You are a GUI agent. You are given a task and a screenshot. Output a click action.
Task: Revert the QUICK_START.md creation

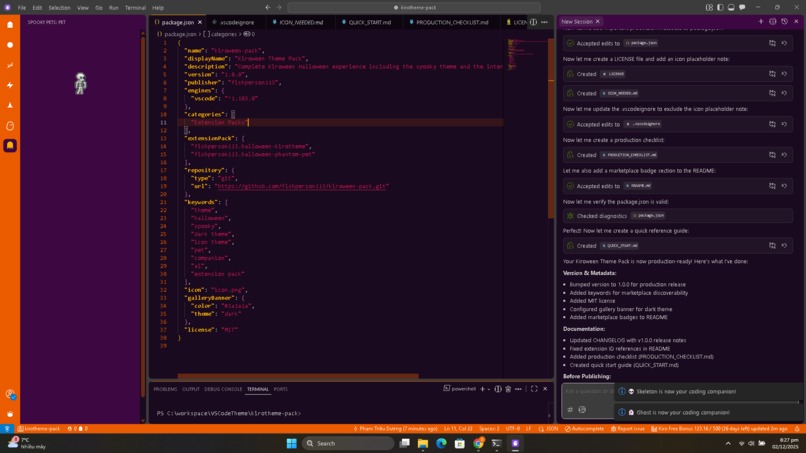[x=784, y=246]
